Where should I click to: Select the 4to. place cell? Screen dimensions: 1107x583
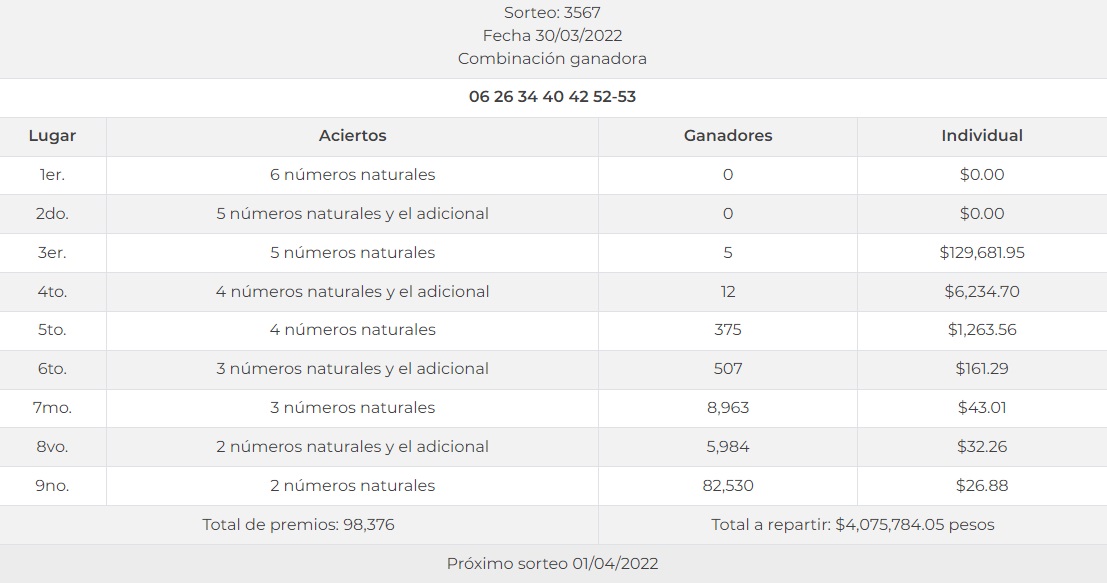(52, 292)
